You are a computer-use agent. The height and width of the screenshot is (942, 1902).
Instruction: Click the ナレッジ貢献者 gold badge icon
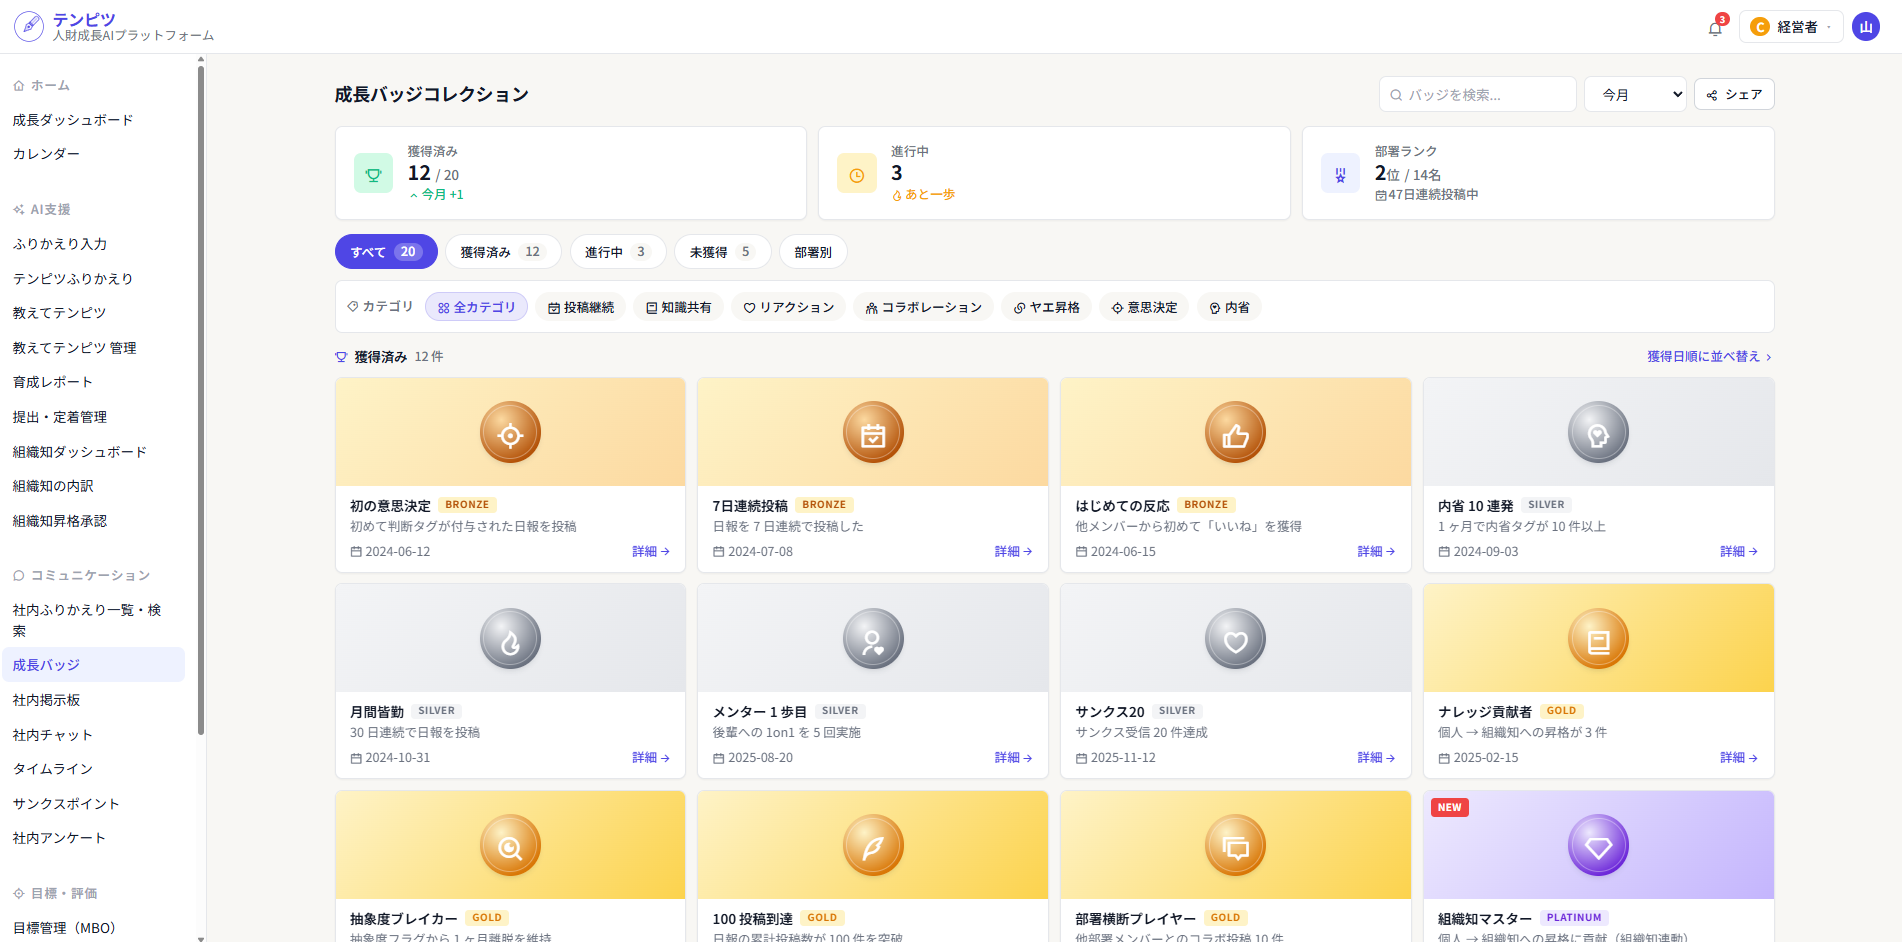[1598, 639]
